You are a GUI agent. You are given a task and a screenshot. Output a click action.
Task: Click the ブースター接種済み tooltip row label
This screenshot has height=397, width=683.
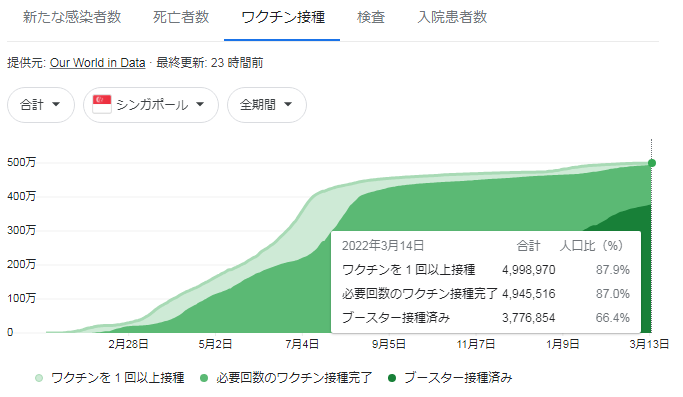396,318
